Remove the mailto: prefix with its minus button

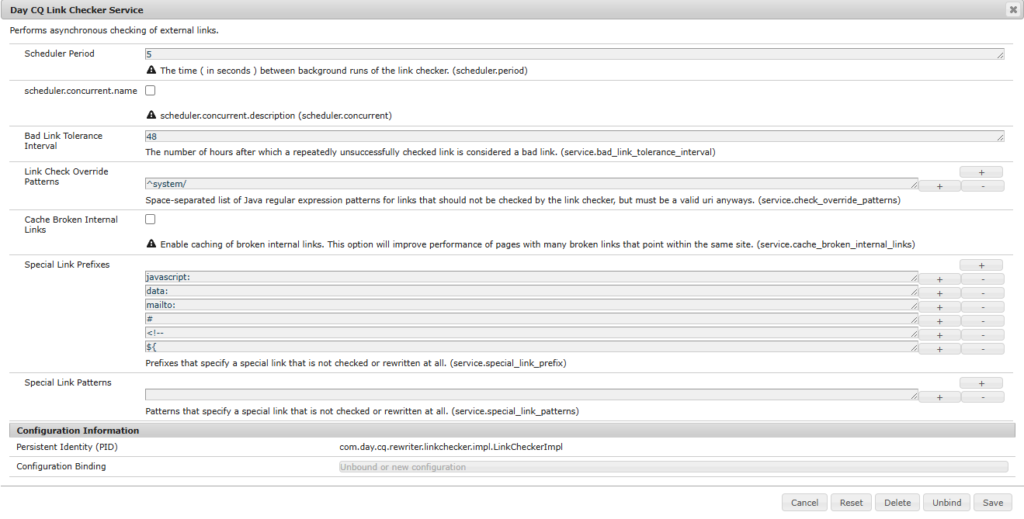981,307
